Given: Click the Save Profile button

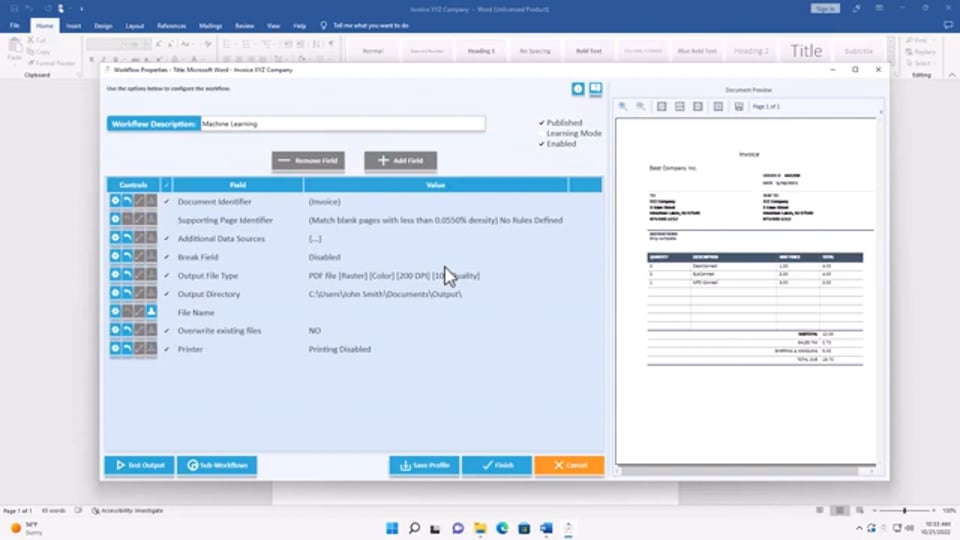Looking at the screenshot, I should click(425, 465).
